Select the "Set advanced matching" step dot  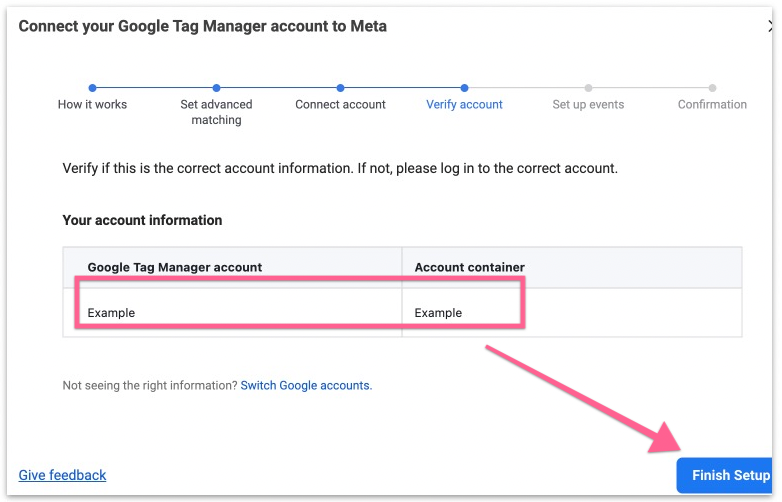(216, 88)
